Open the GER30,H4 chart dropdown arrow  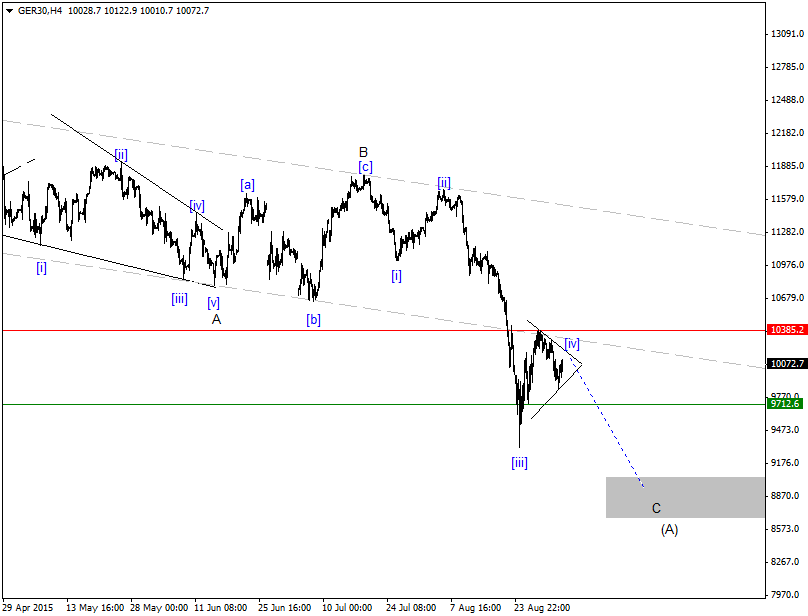point(9,11)
